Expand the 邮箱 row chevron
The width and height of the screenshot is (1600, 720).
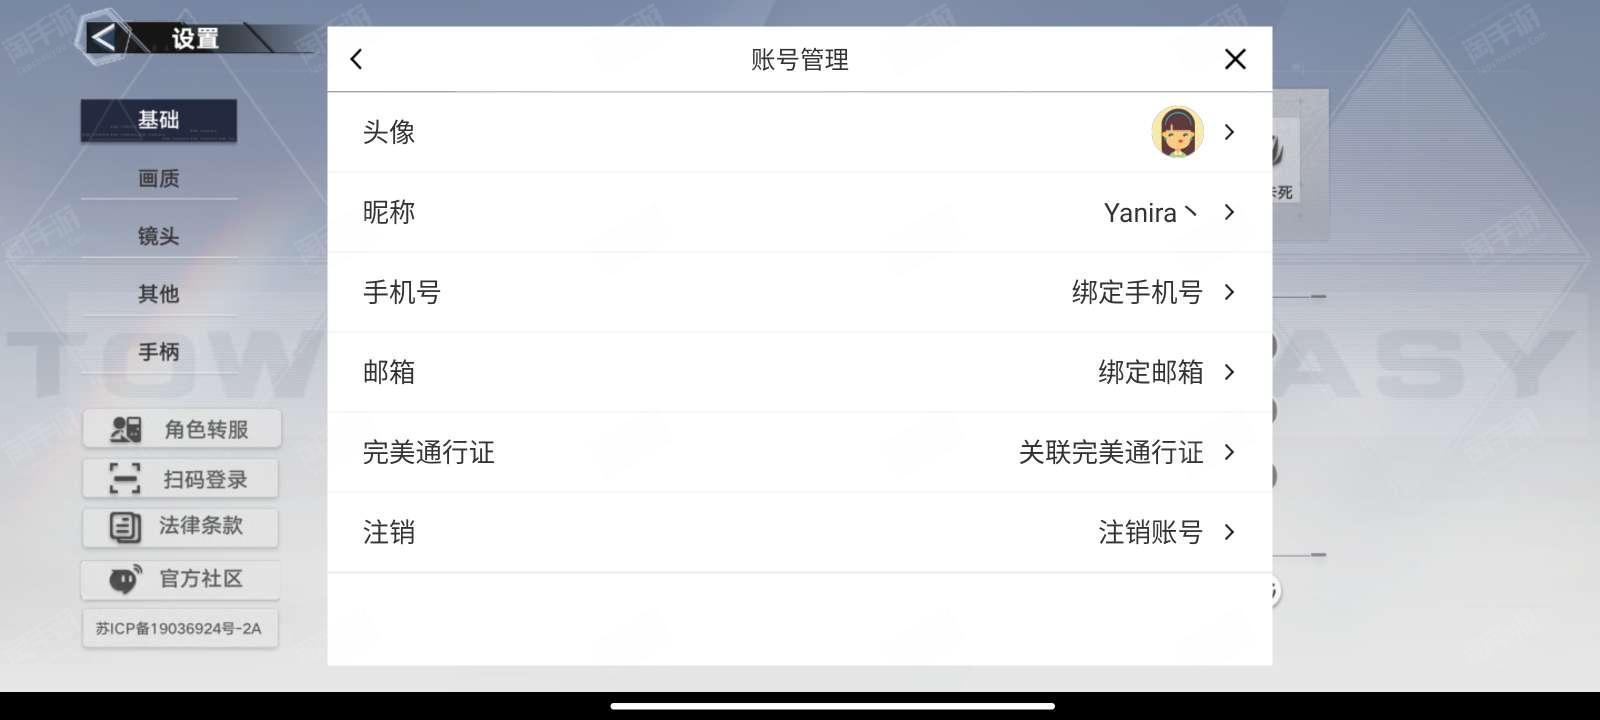click(x=1229, y=372)
